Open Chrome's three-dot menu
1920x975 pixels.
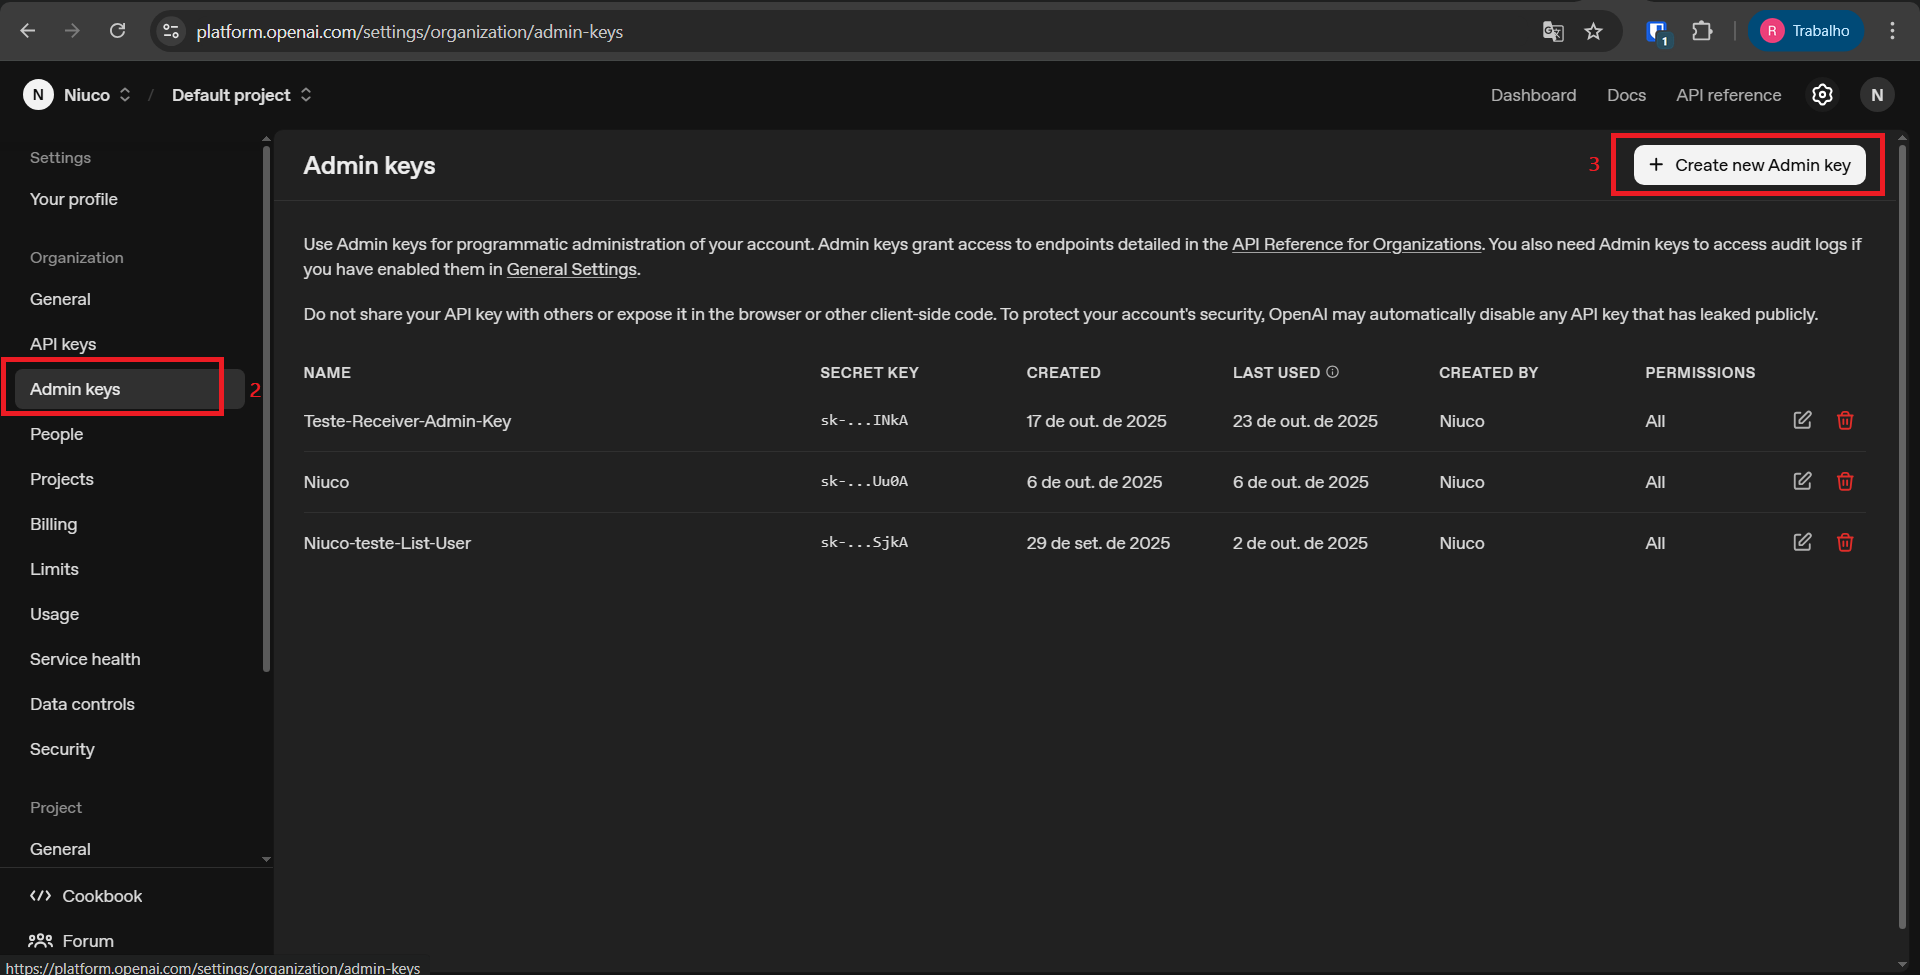tap(1892, 31)
